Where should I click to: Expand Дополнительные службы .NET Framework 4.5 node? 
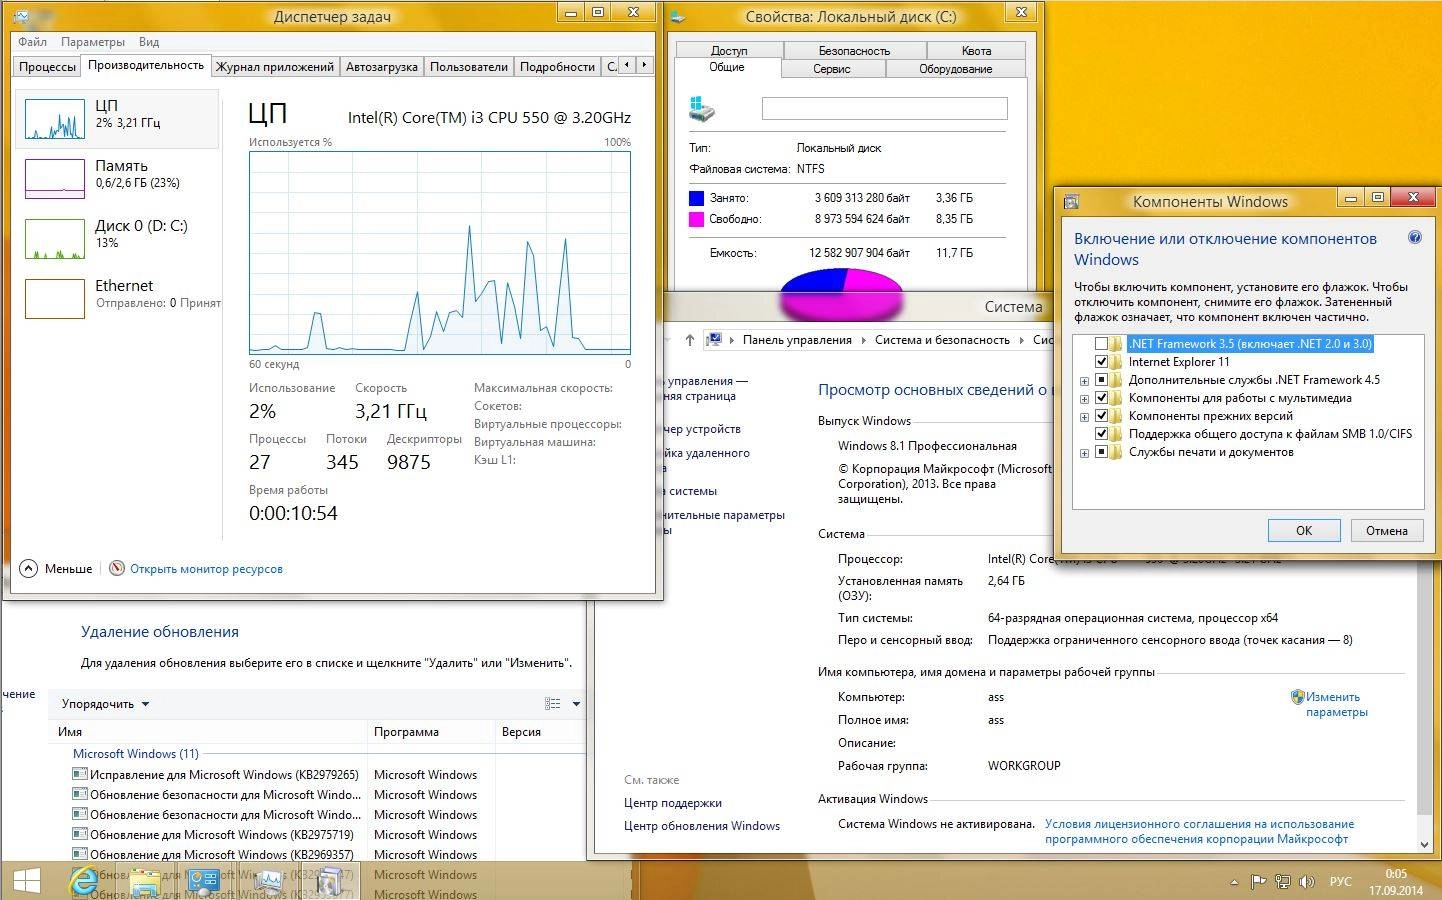(1084, 381)
